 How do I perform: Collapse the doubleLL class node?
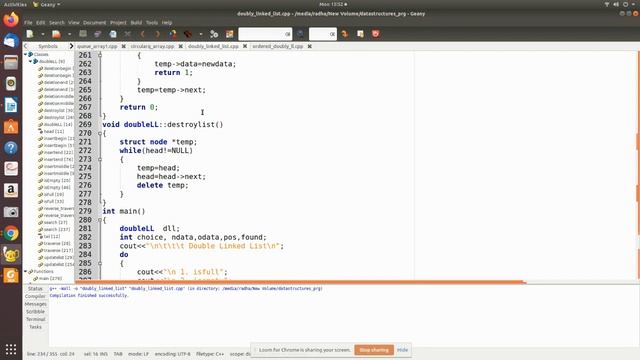[x=30, y=61]
